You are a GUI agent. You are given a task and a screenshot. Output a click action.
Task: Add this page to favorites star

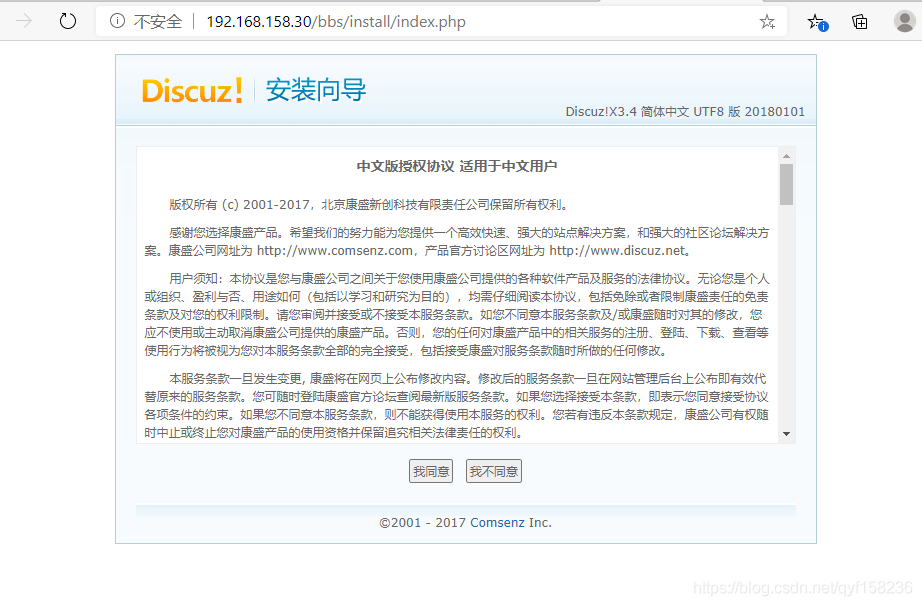(767, 22)
